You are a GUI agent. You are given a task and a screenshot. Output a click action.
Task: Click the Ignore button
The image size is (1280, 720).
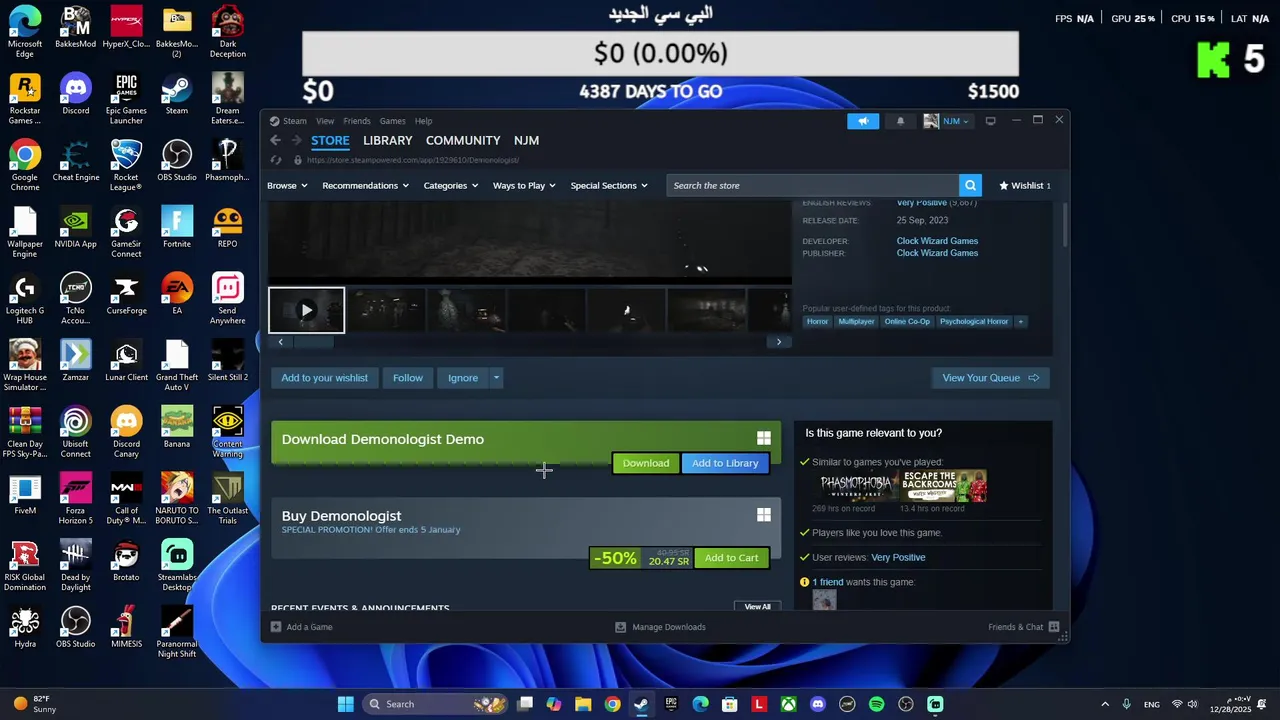[x=463, y=378]
